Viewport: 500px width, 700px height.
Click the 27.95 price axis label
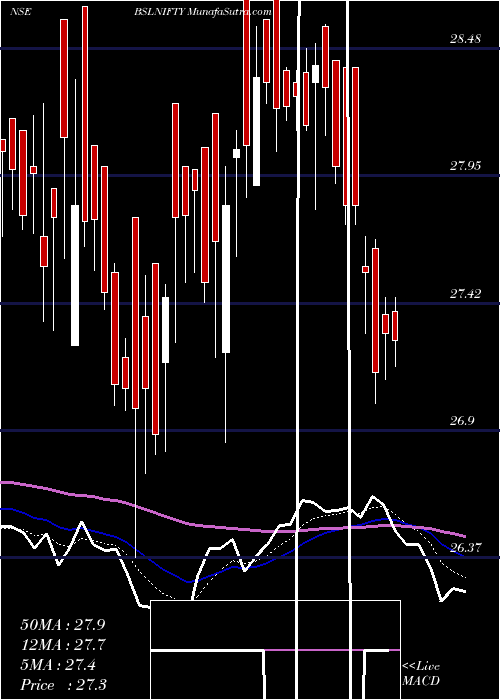click(x=465, y=167)
